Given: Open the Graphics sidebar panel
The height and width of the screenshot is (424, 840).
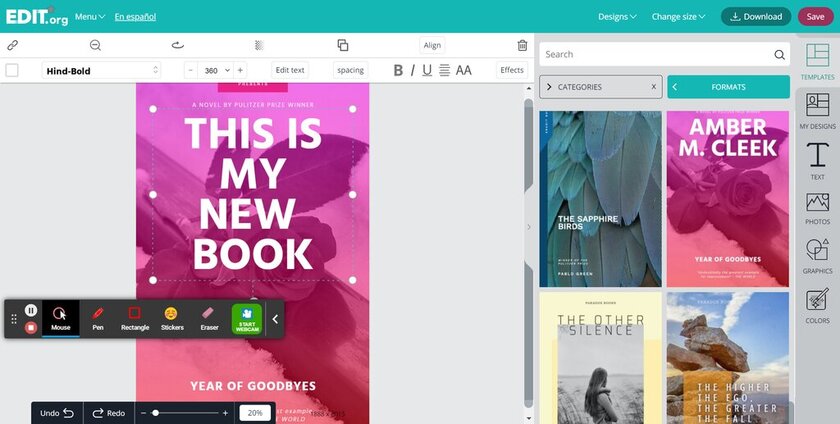Looking at the screenshot, I should click(817, 256).
